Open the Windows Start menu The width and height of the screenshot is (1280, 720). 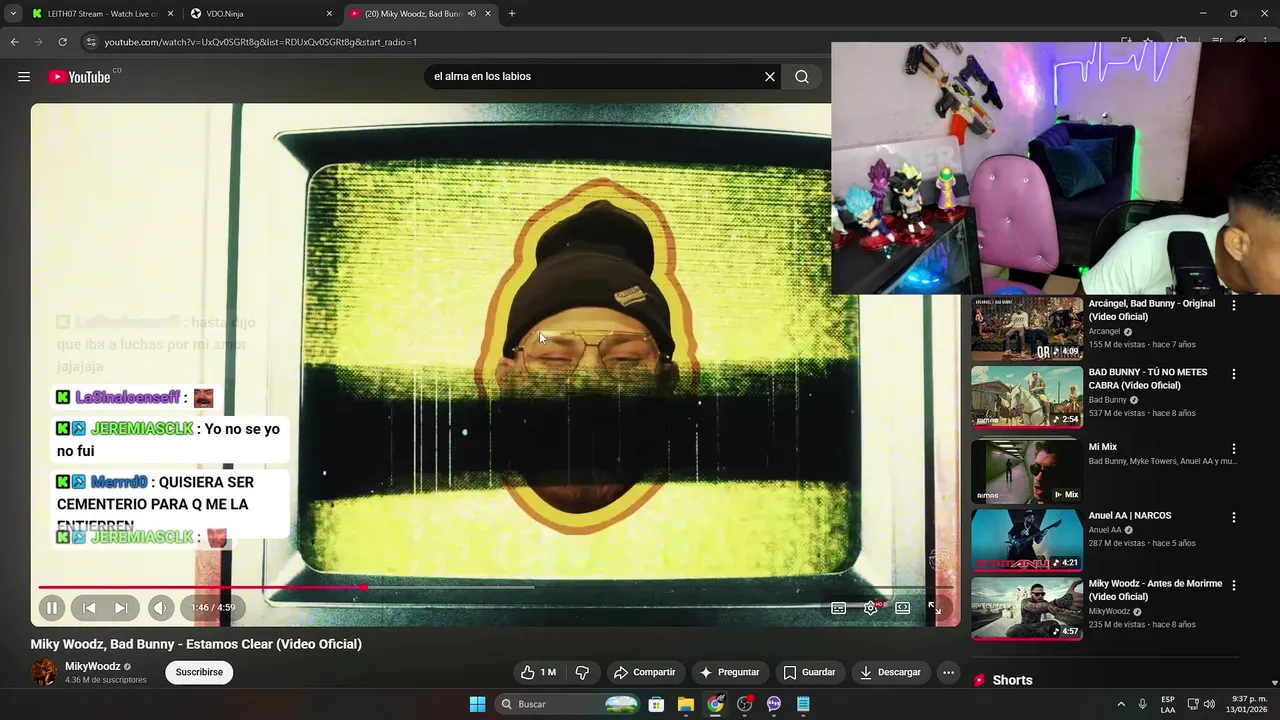[477, 704]
